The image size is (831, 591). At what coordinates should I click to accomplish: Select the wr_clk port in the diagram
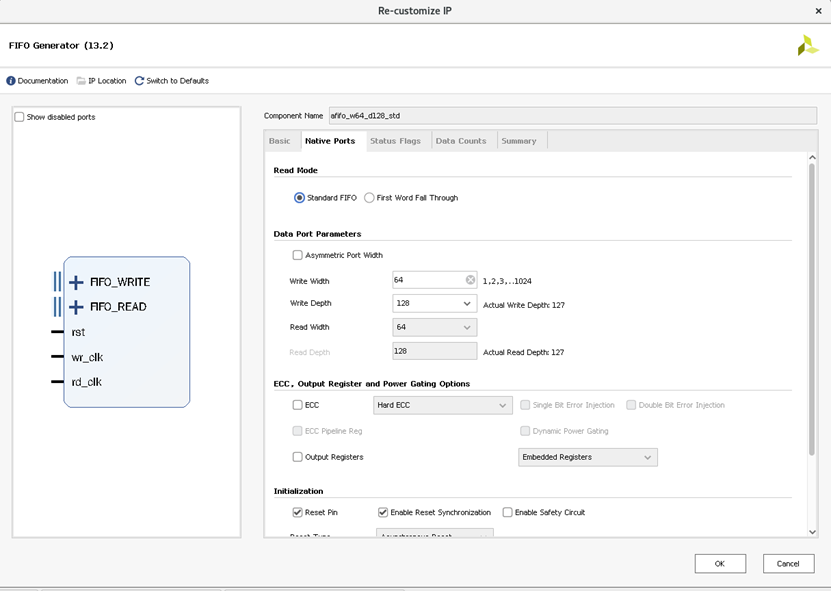click(x=87, y=358)
